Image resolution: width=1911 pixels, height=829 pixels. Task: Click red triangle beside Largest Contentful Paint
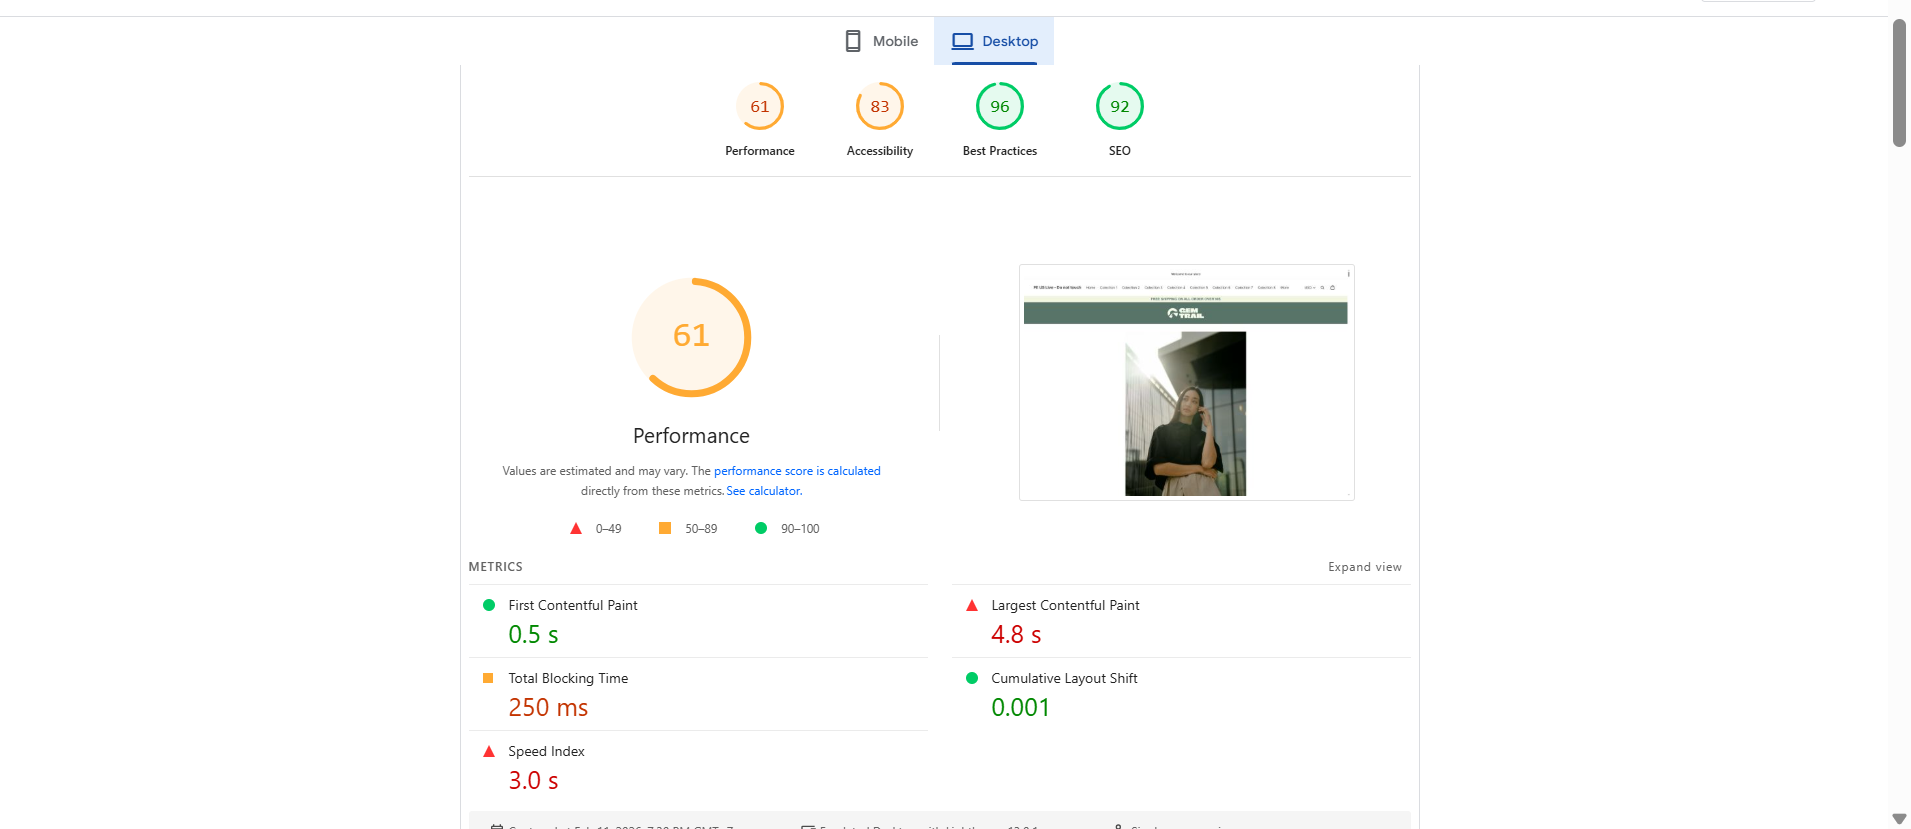coord(972,605)
